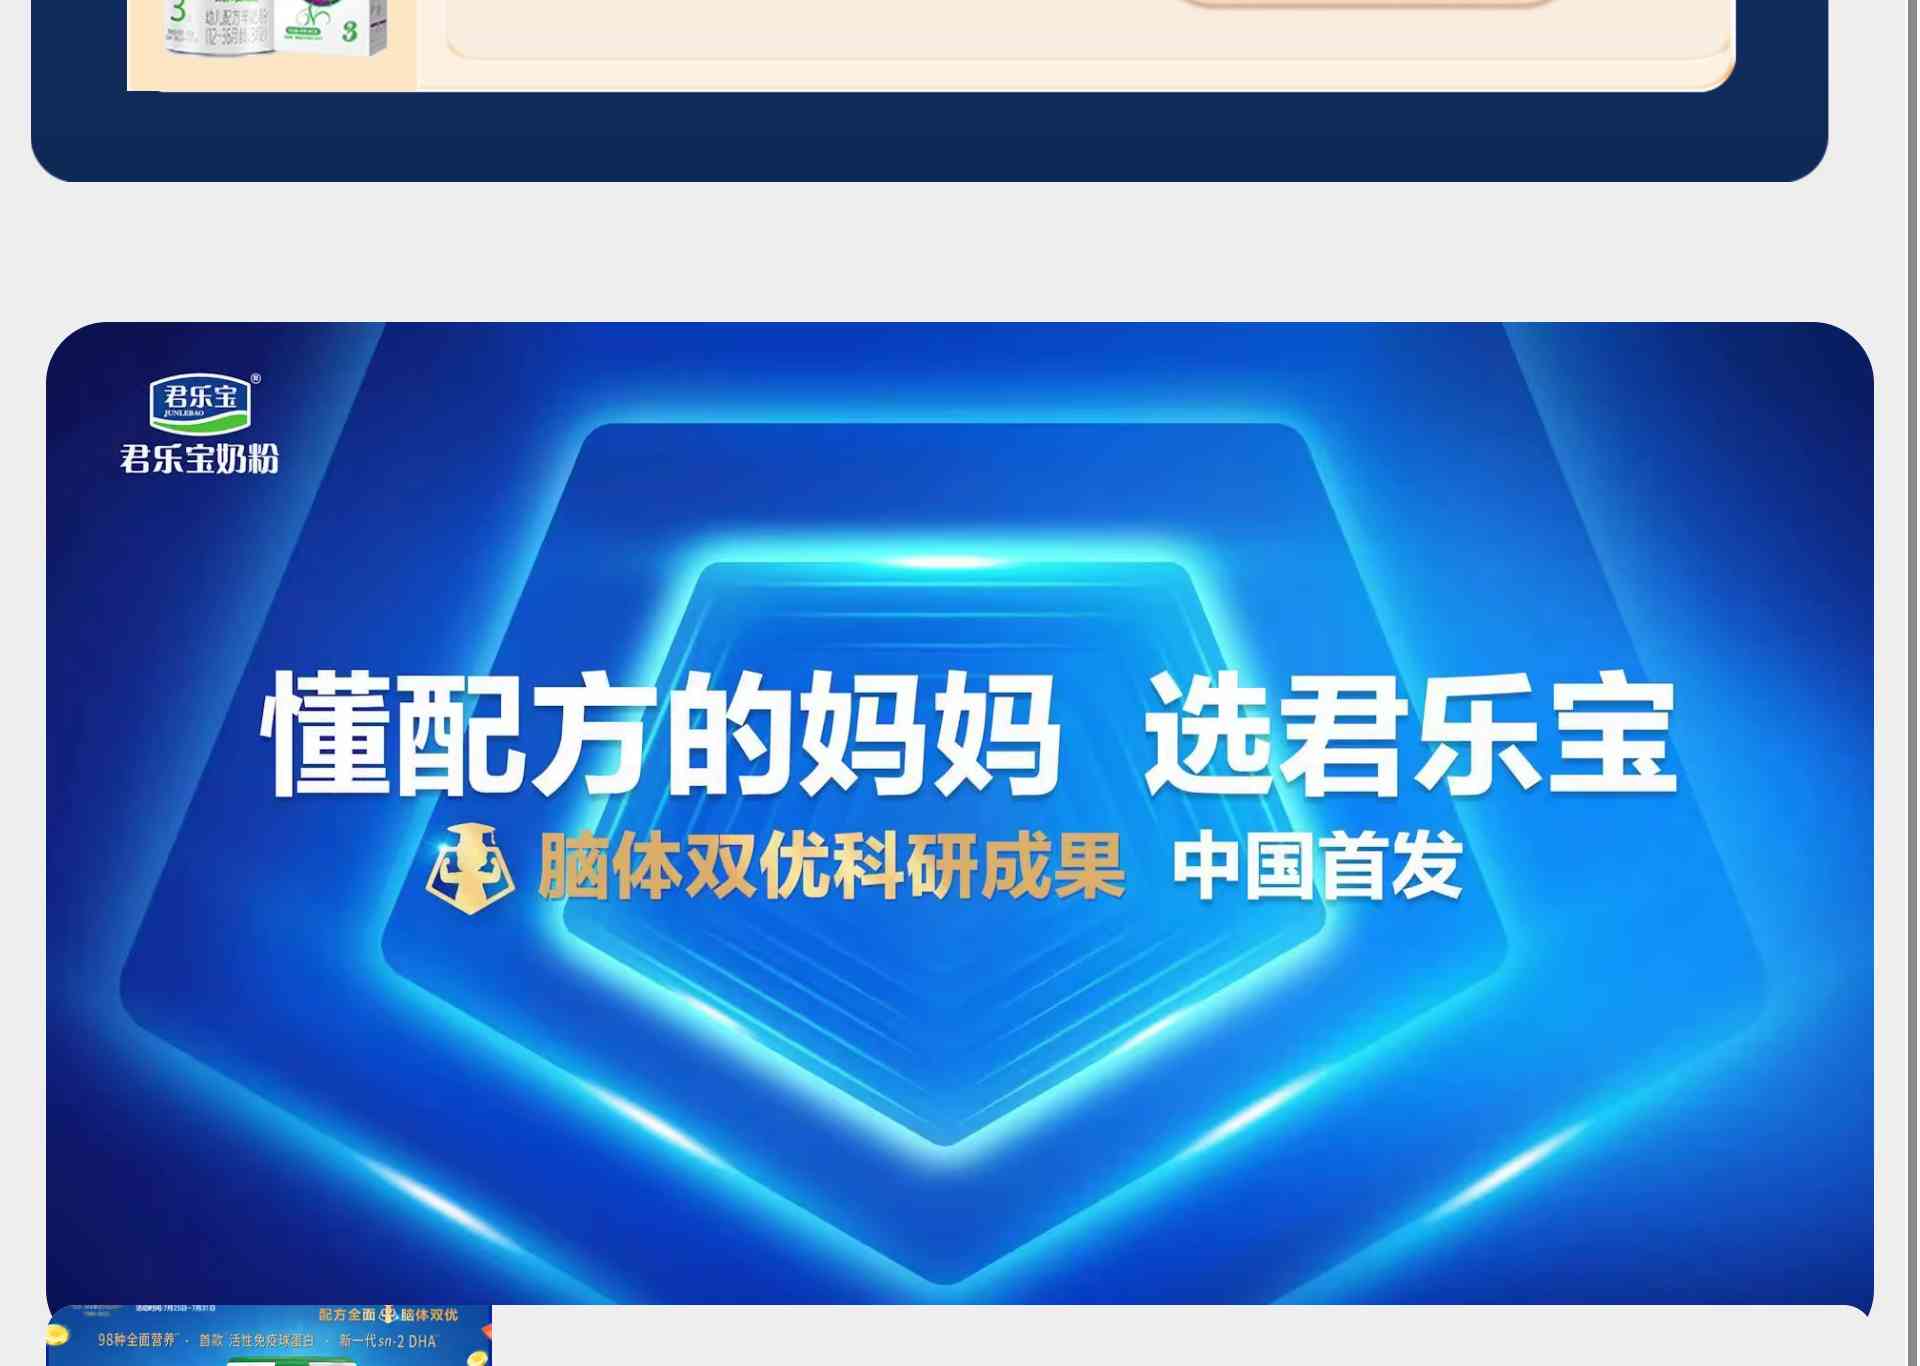Click the 选君乐宝 headline text
The height and width of the screenshot is (1366, 1920).
(x=1410, y=735)
